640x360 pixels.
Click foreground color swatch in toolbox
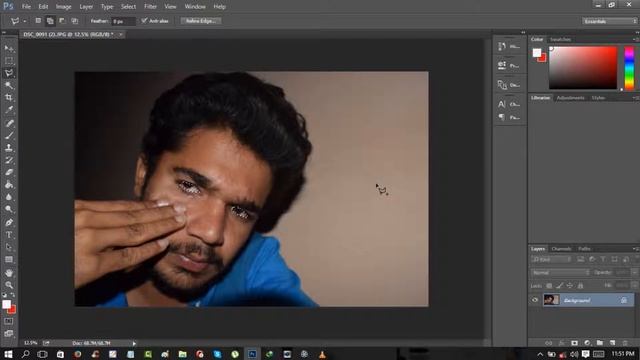pyautogui.click(x=6, y=304)
